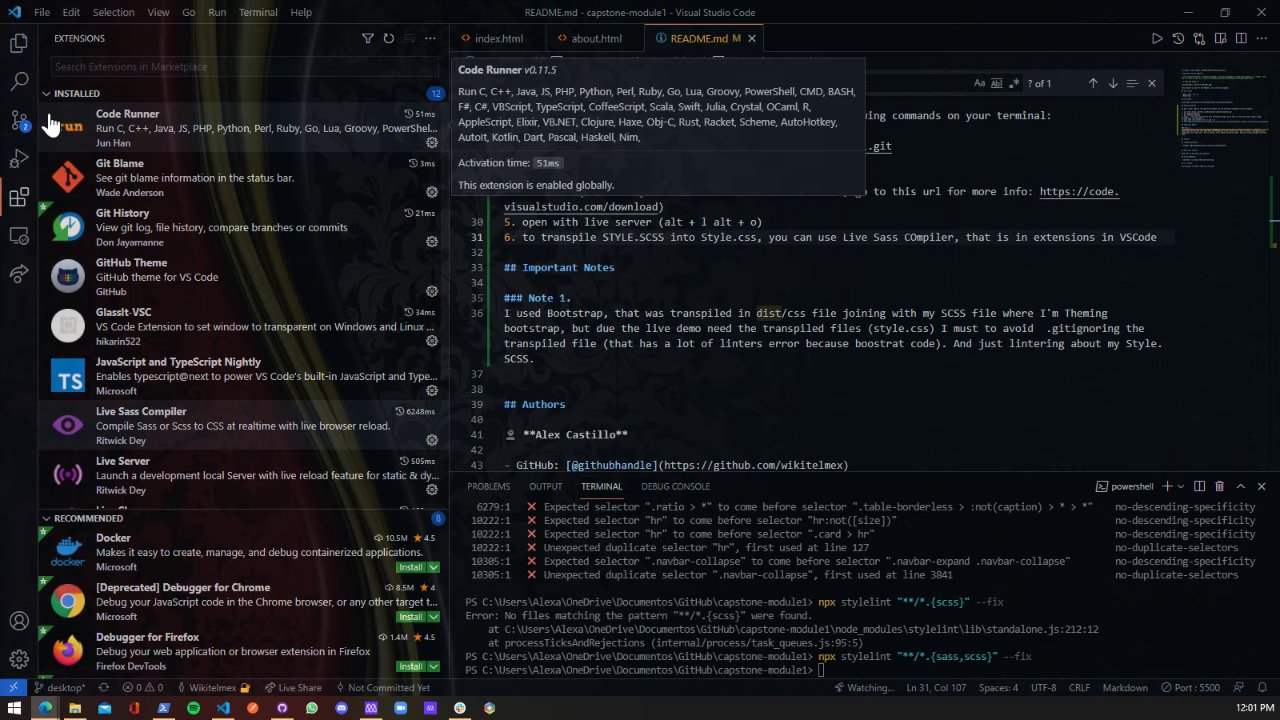Clear extensions search results

tap(410, 38)
